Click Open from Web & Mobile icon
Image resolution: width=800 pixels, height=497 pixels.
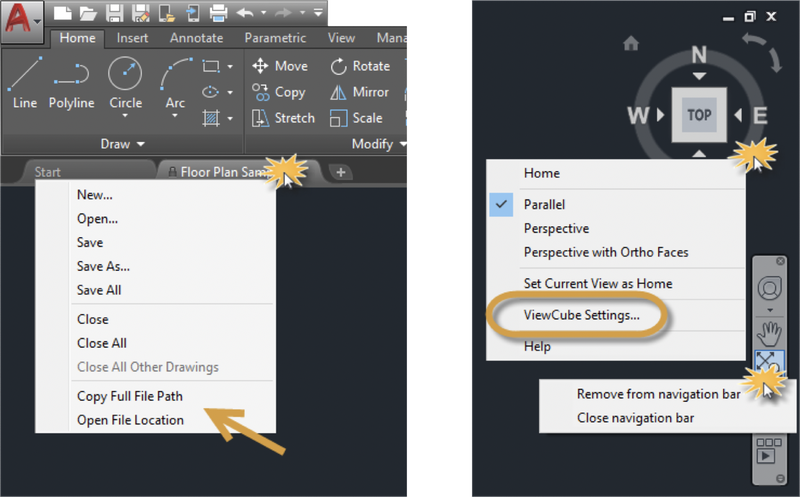click(x=167, y=13)
